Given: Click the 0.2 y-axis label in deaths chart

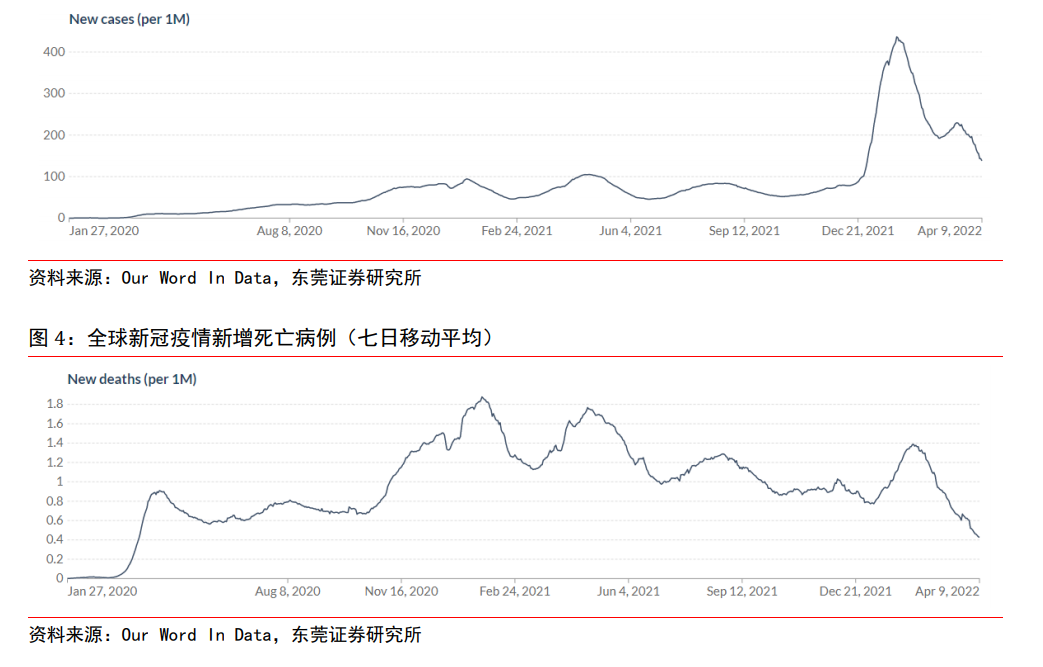Looking at the screenshot, I should [55, 559].
